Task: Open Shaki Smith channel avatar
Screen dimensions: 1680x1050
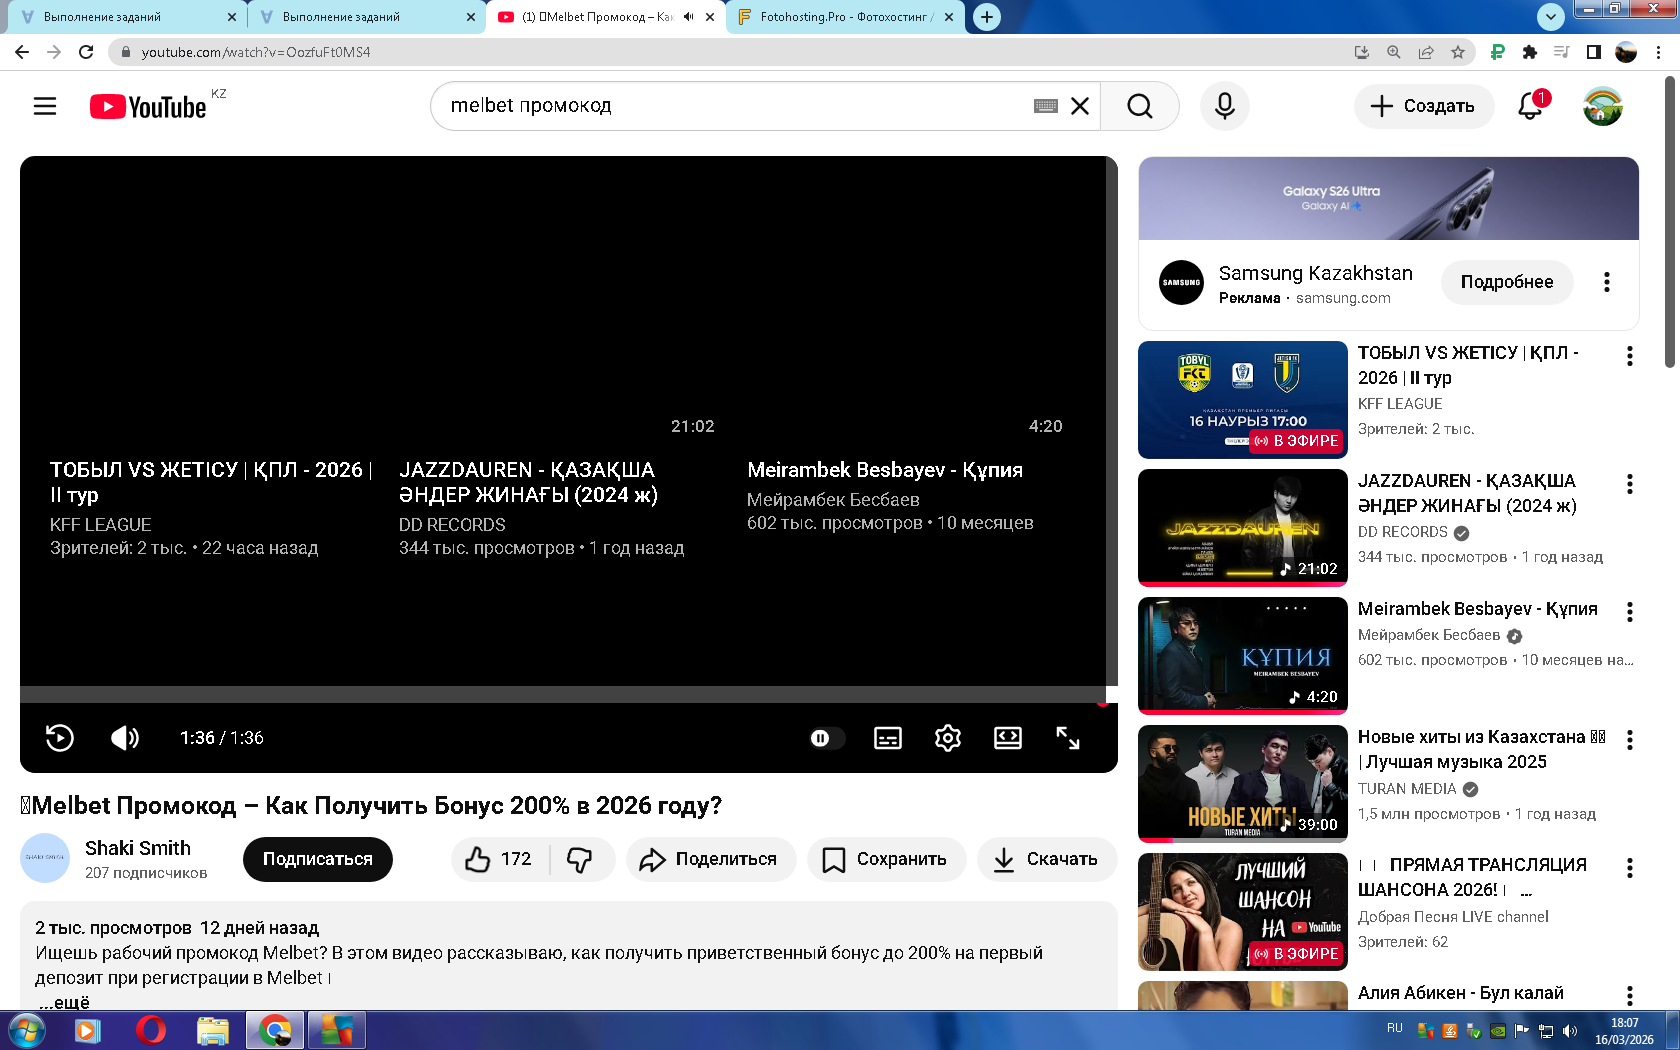Action: click(45, 858)
